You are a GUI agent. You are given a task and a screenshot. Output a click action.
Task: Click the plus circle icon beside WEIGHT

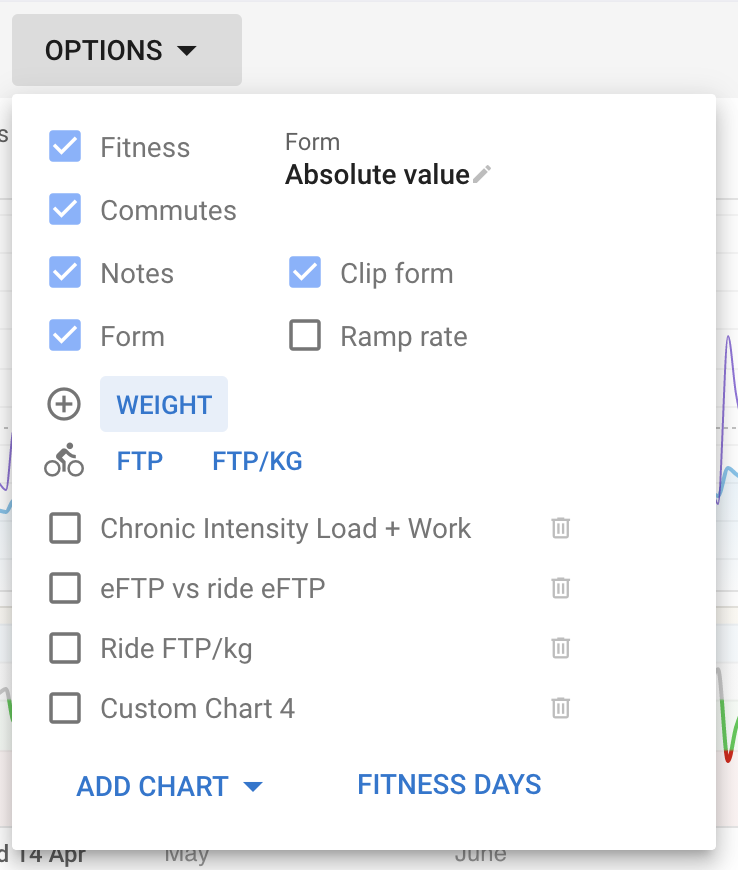click(x=64, y=404)
